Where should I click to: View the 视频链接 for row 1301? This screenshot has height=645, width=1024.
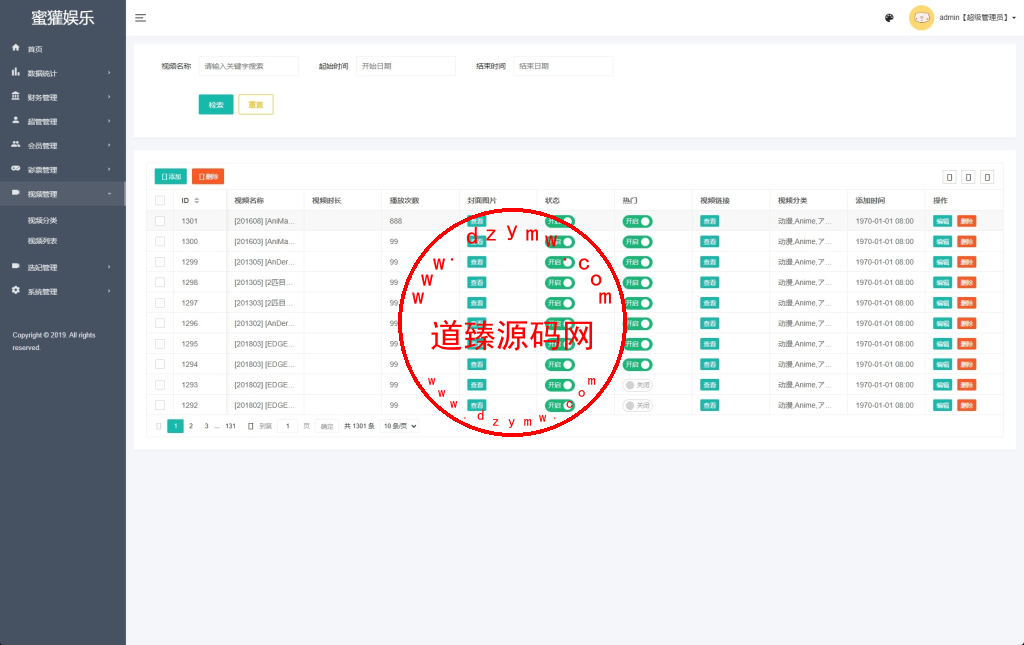click(710, 221)
